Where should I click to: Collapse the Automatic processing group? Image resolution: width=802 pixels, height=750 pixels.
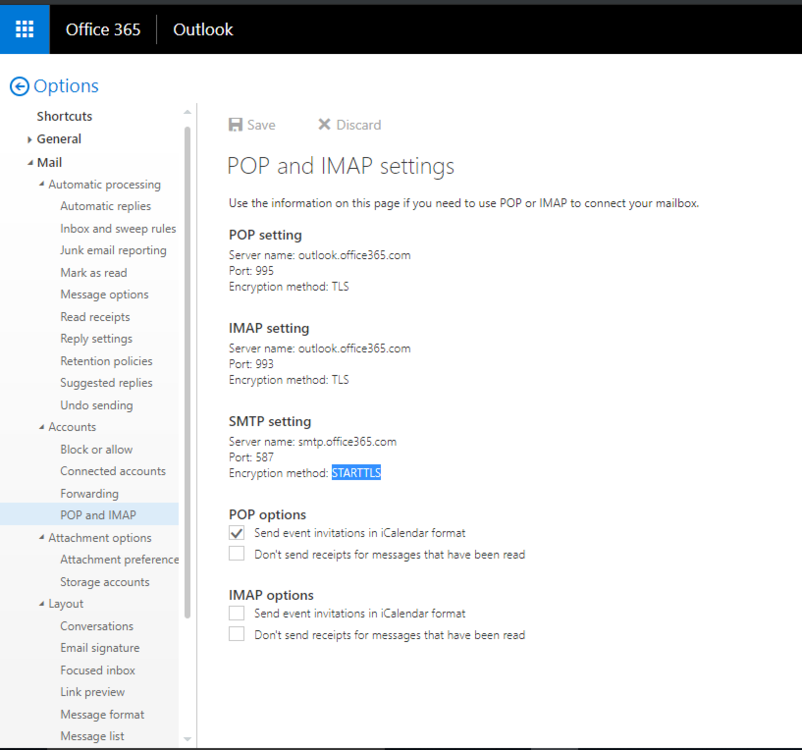tap(41, 185)
